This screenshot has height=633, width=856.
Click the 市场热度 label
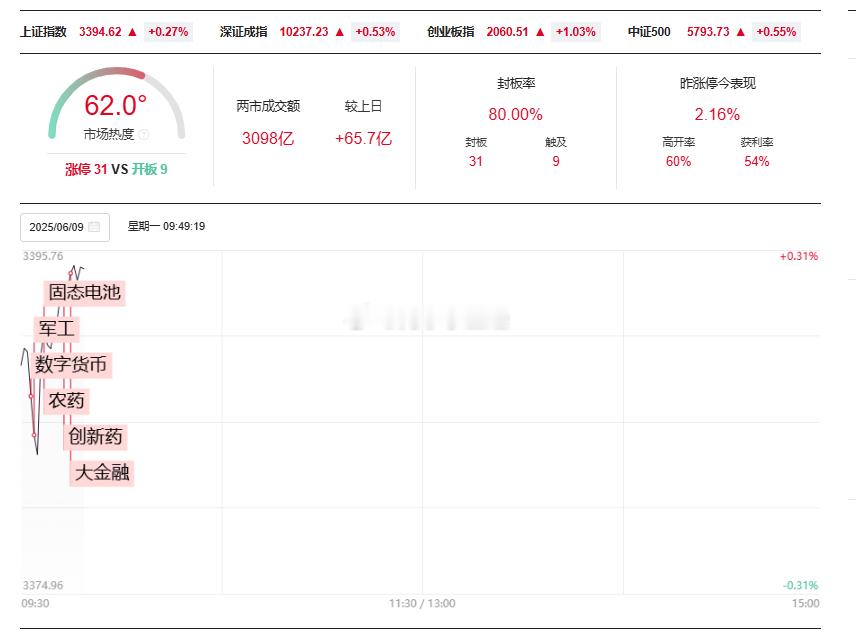click(x=109, y=134)
